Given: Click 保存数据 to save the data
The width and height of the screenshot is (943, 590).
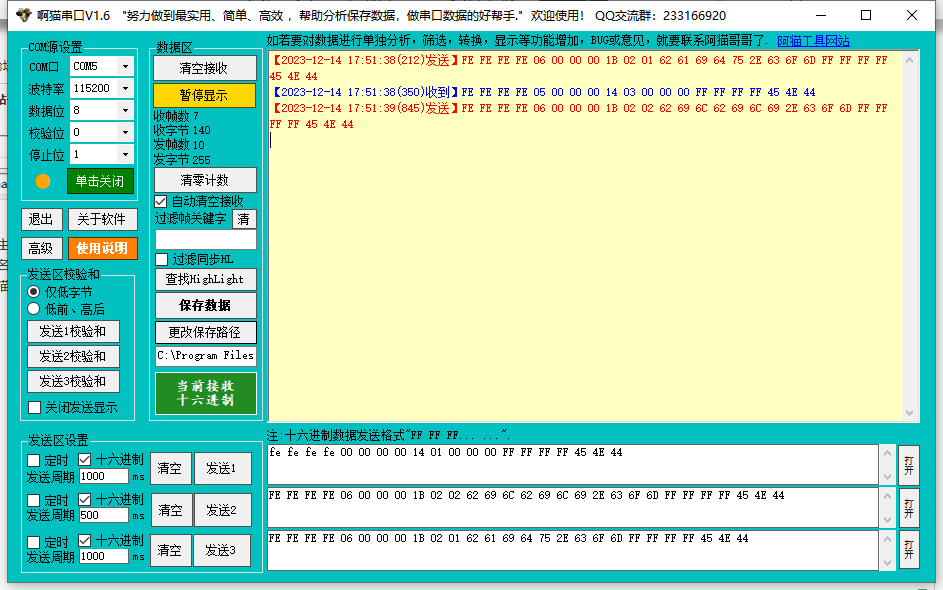Looking at the screenshot, I should 205,306.
